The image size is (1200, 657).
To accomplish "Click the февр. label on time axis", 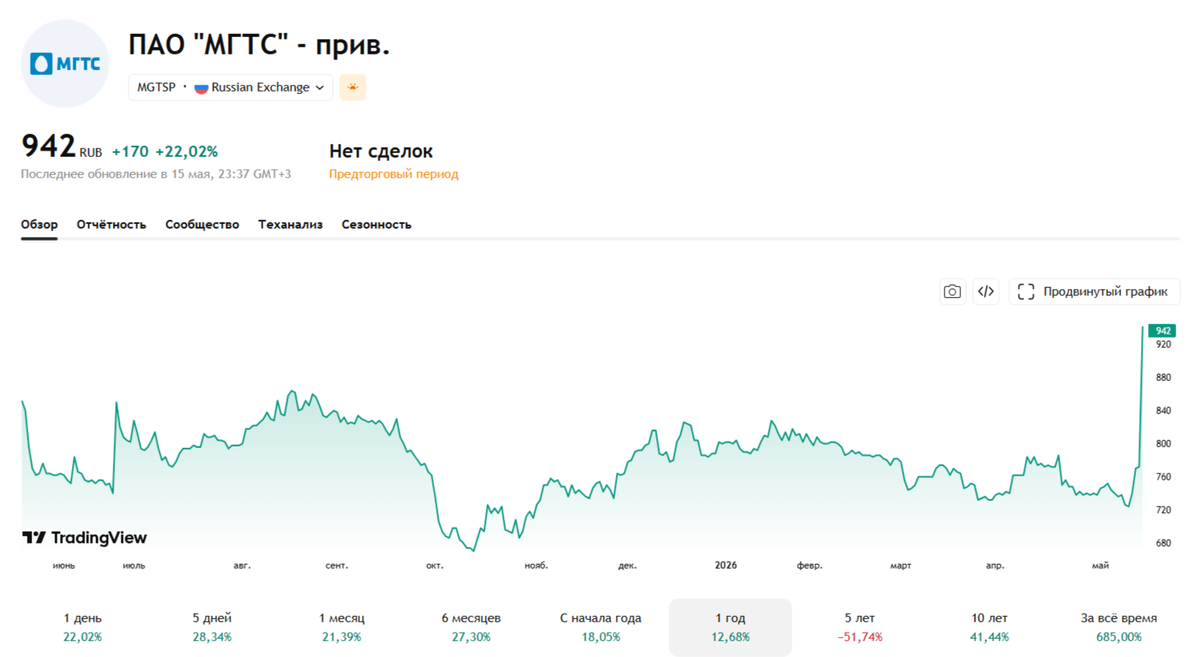I will pos(809,566).
